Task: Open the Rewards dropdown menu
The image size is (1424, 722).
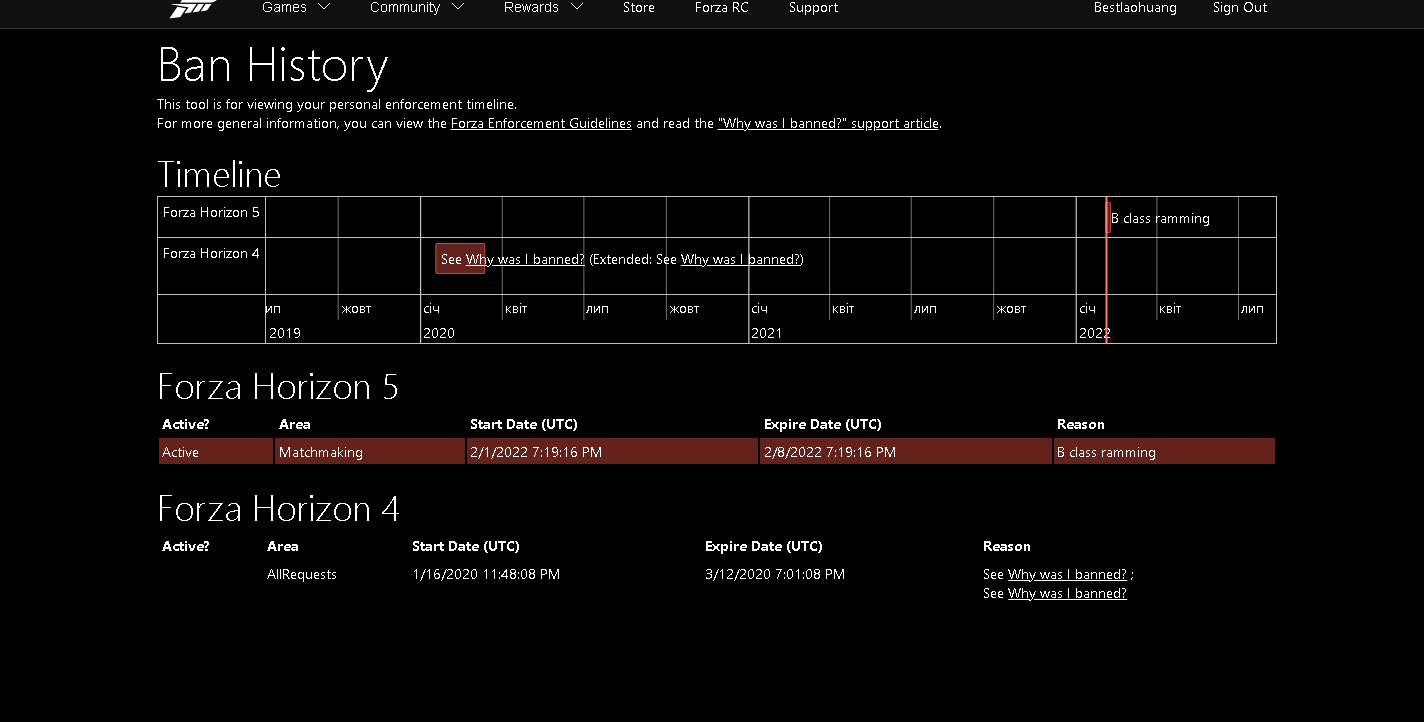Action: click(543, 8)
